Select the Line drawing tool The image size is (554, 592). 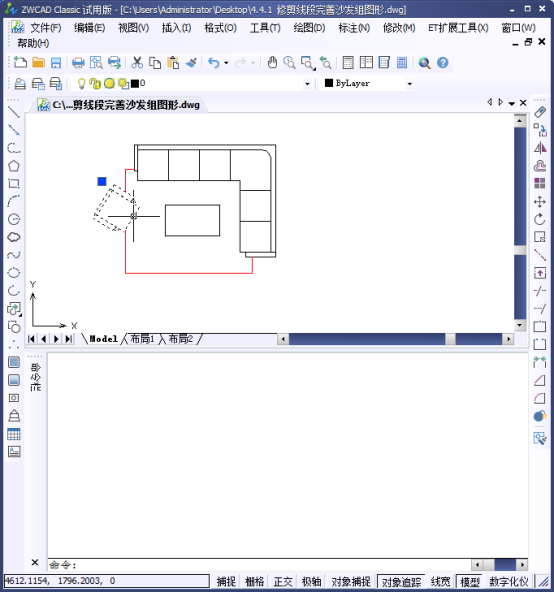coord(14,113)
